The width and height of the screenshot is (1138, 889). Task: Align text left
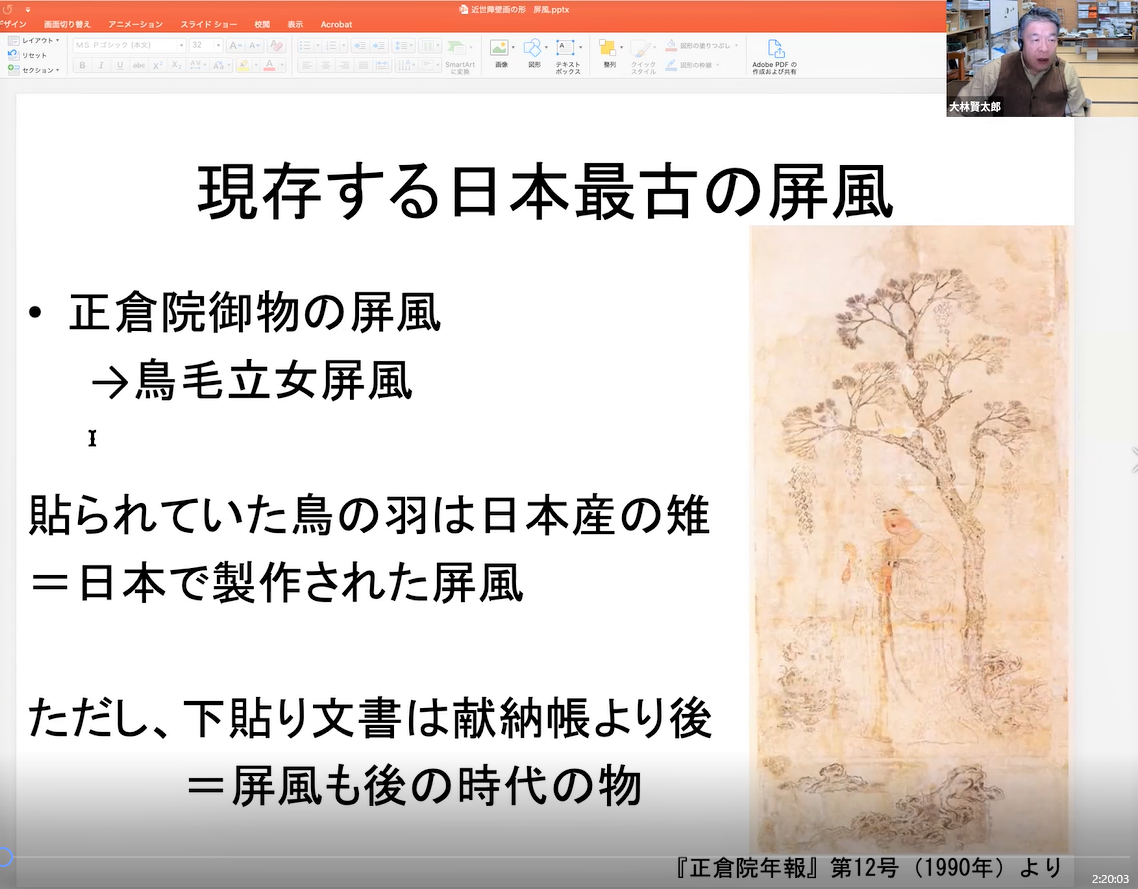307,65
